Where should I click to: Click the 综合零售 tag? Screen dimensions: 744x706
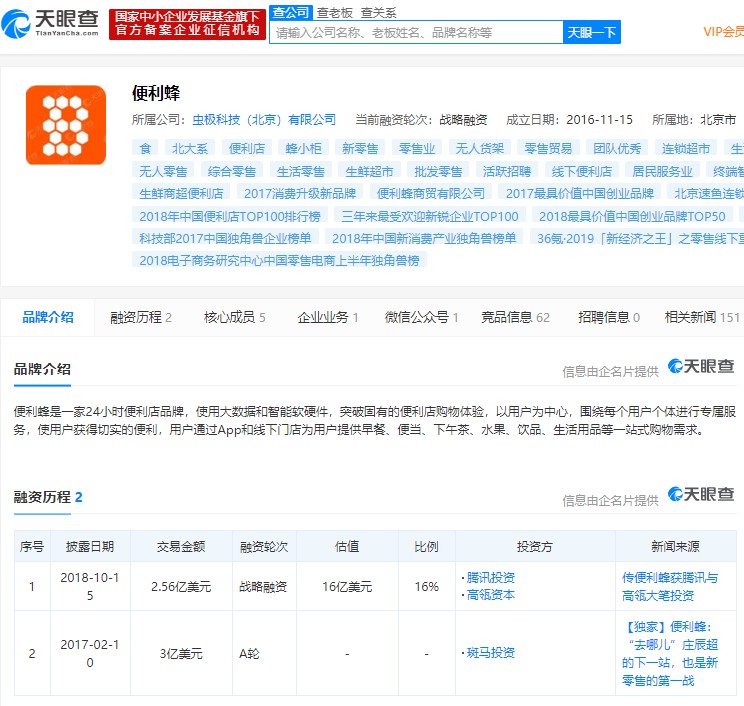click(x=232, y=171)
